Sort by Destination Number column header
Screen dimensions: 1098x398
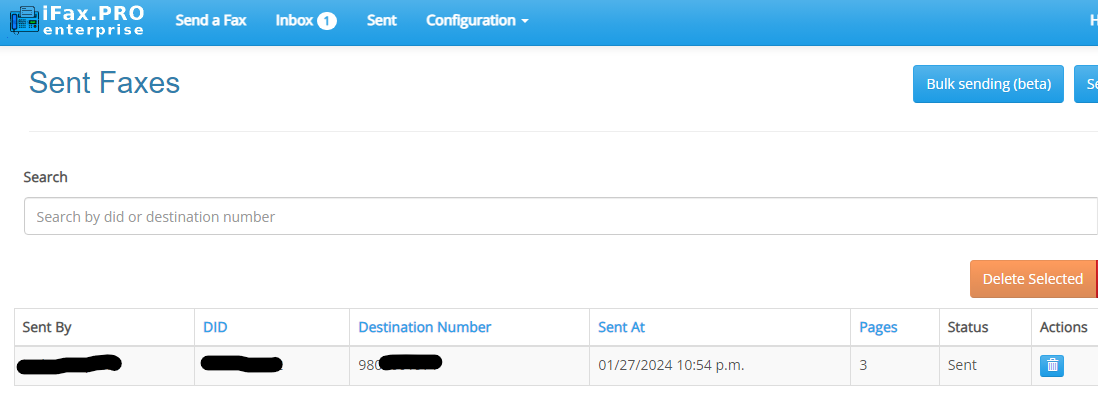click(x=424, y=327)
